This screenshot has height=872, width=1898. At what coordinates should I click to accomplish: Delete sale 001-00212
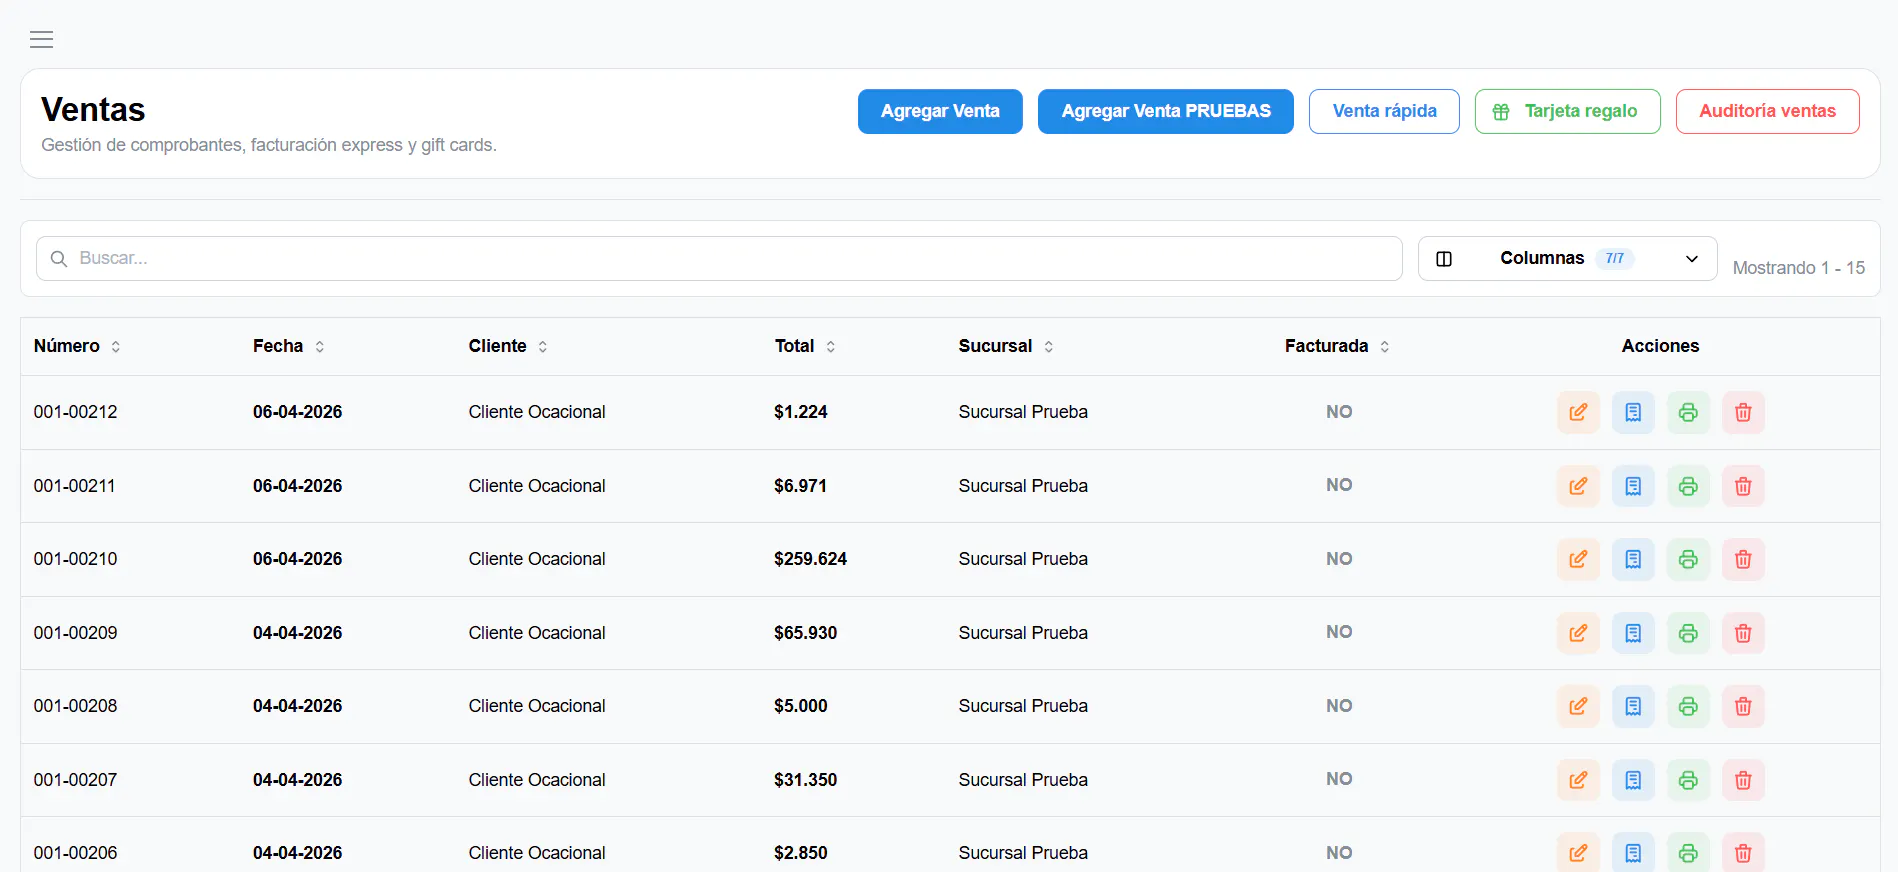(1743, 412)
